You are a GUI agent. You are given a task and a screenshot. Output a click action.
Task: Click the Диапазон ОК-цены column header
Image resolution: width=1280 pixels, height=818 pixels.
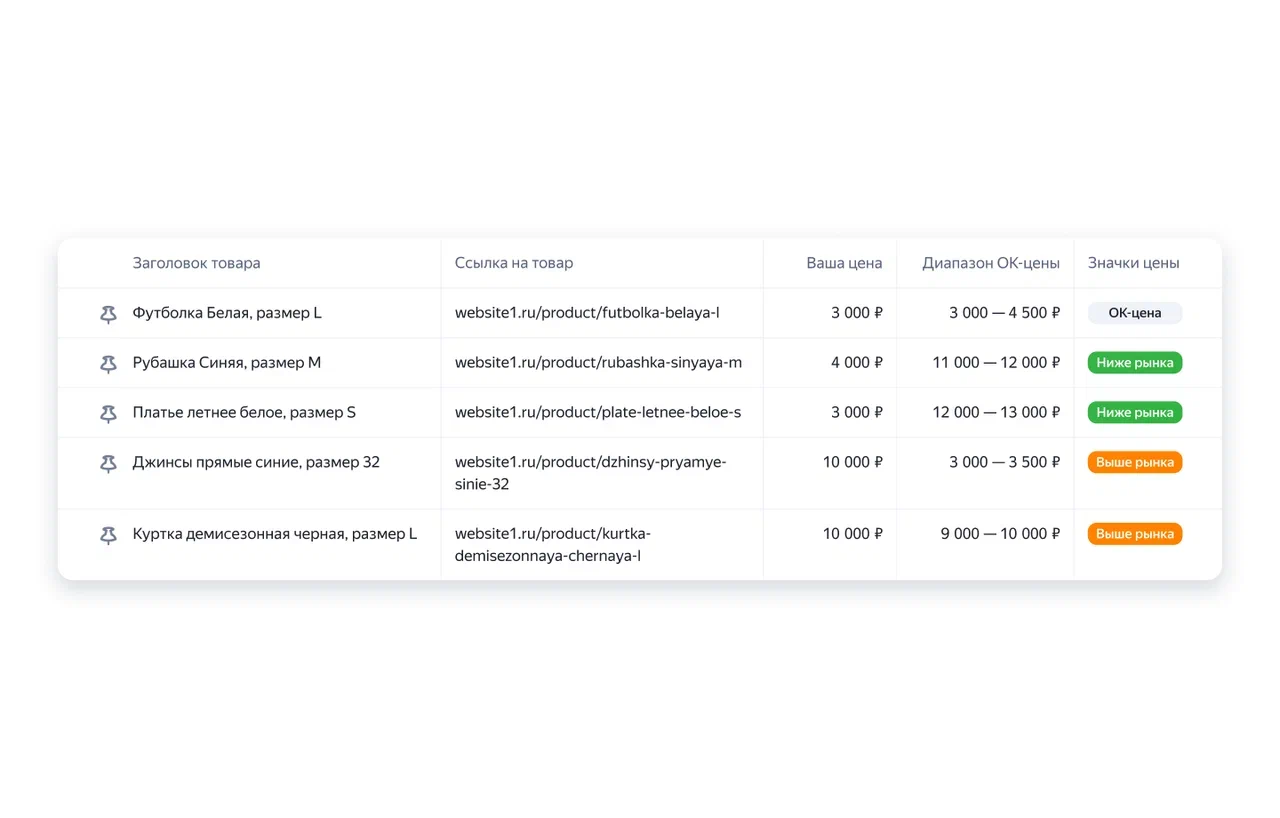[990, 263]
